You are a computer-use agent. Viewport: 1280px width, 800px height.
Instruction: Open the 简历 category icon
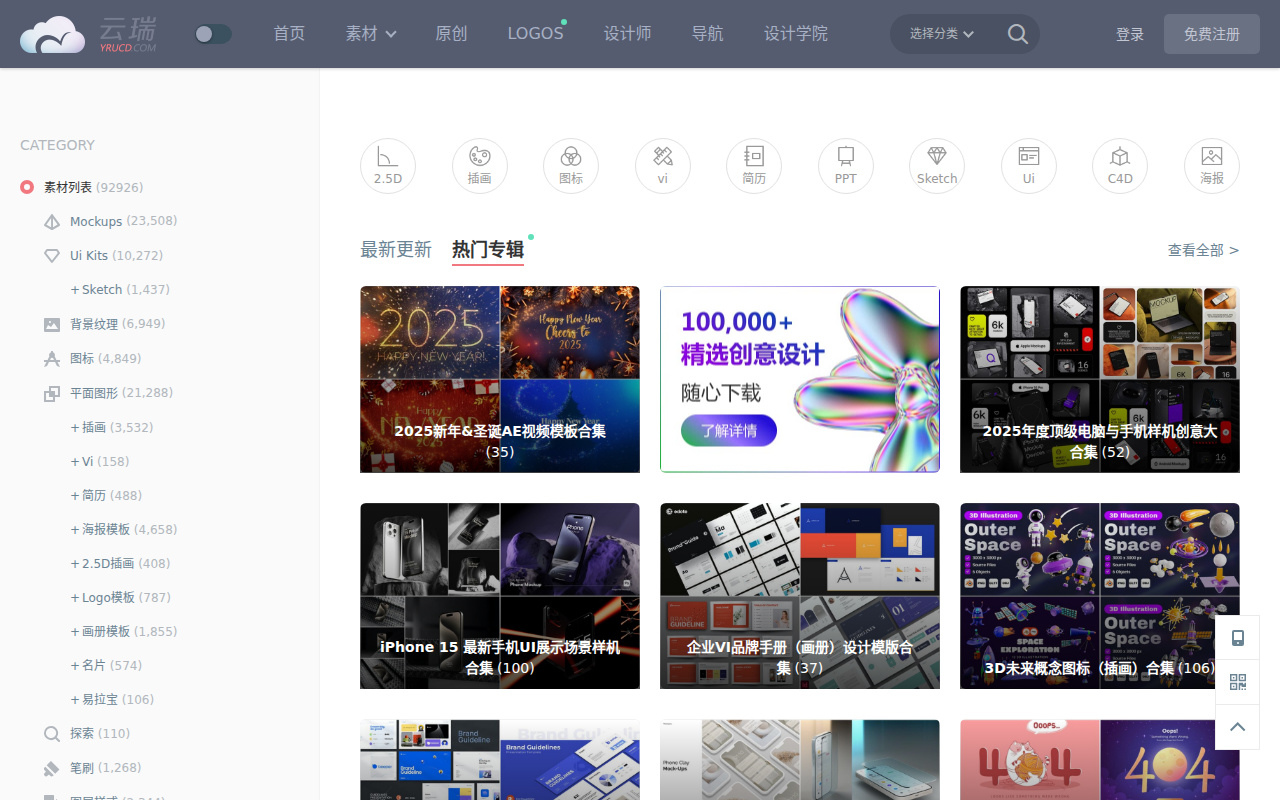coord(754,166)
